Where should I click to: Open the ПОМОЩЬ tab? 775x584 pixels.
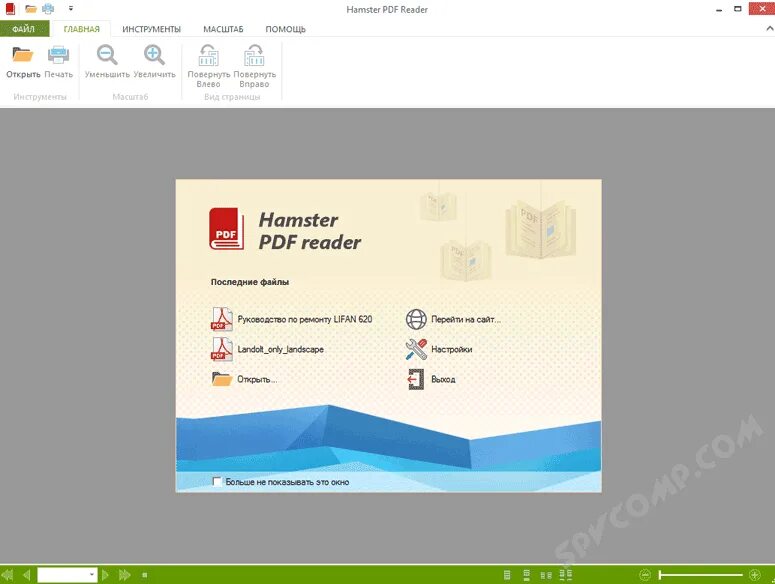285,29
